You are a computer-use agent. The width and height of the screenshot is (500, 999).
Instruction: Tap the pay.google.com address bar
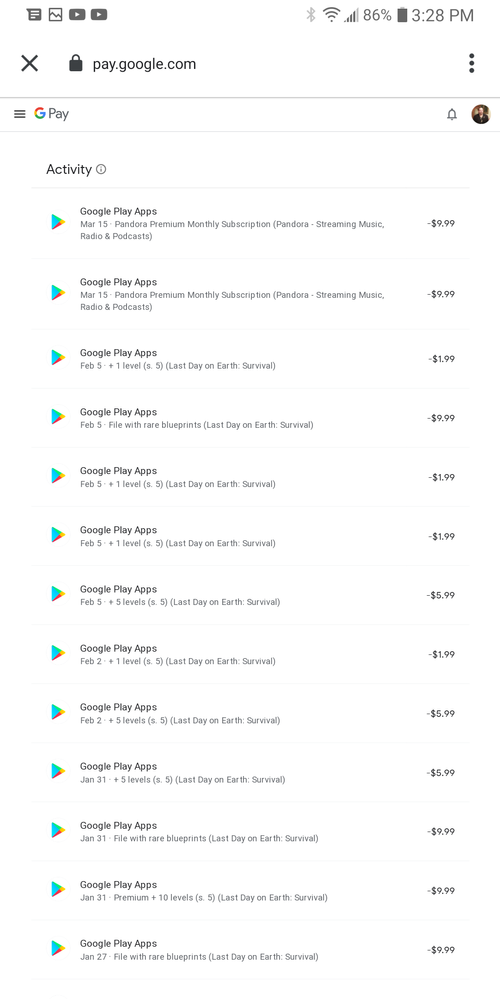pyautogui.click(x=145, y=64)
